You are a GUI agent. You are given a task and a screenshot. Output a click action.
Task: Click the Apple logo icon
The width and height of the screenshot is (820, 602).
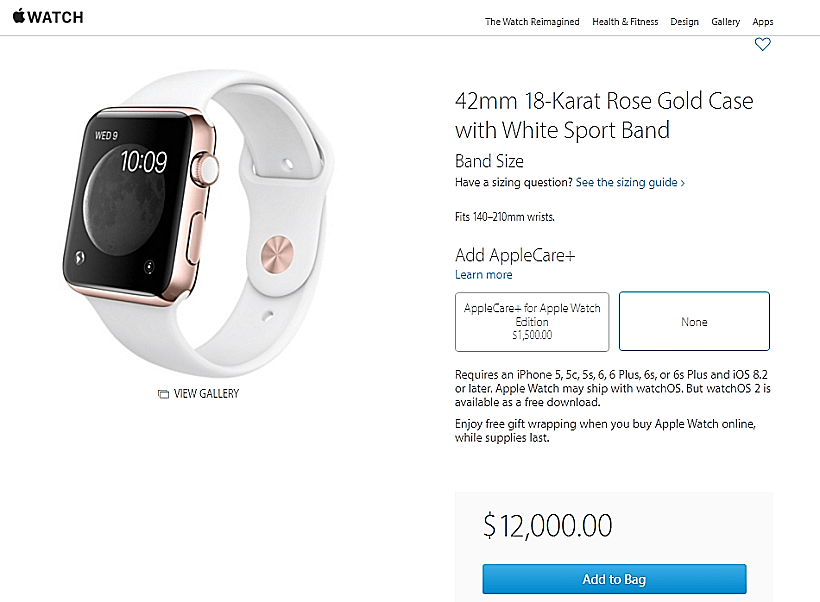pyautogui.click(x=19, y=17)
